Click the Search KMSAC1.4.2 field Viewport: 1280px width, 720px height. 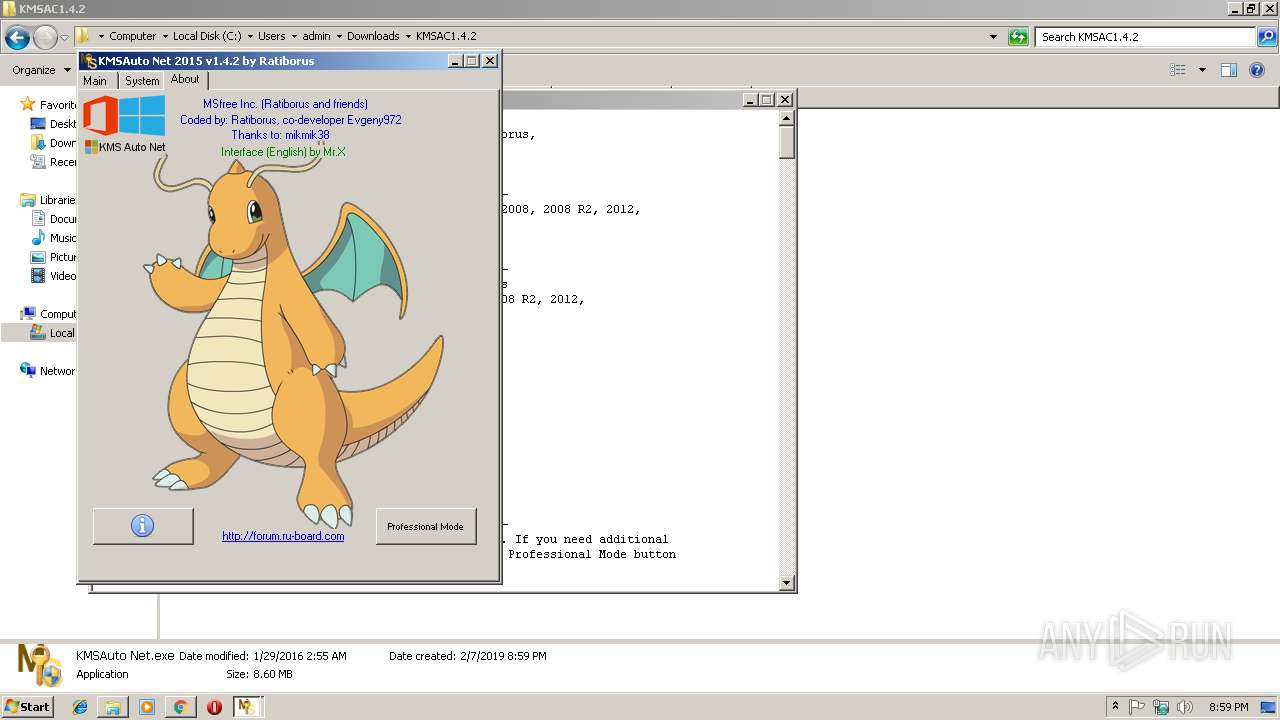[1147, 37]
